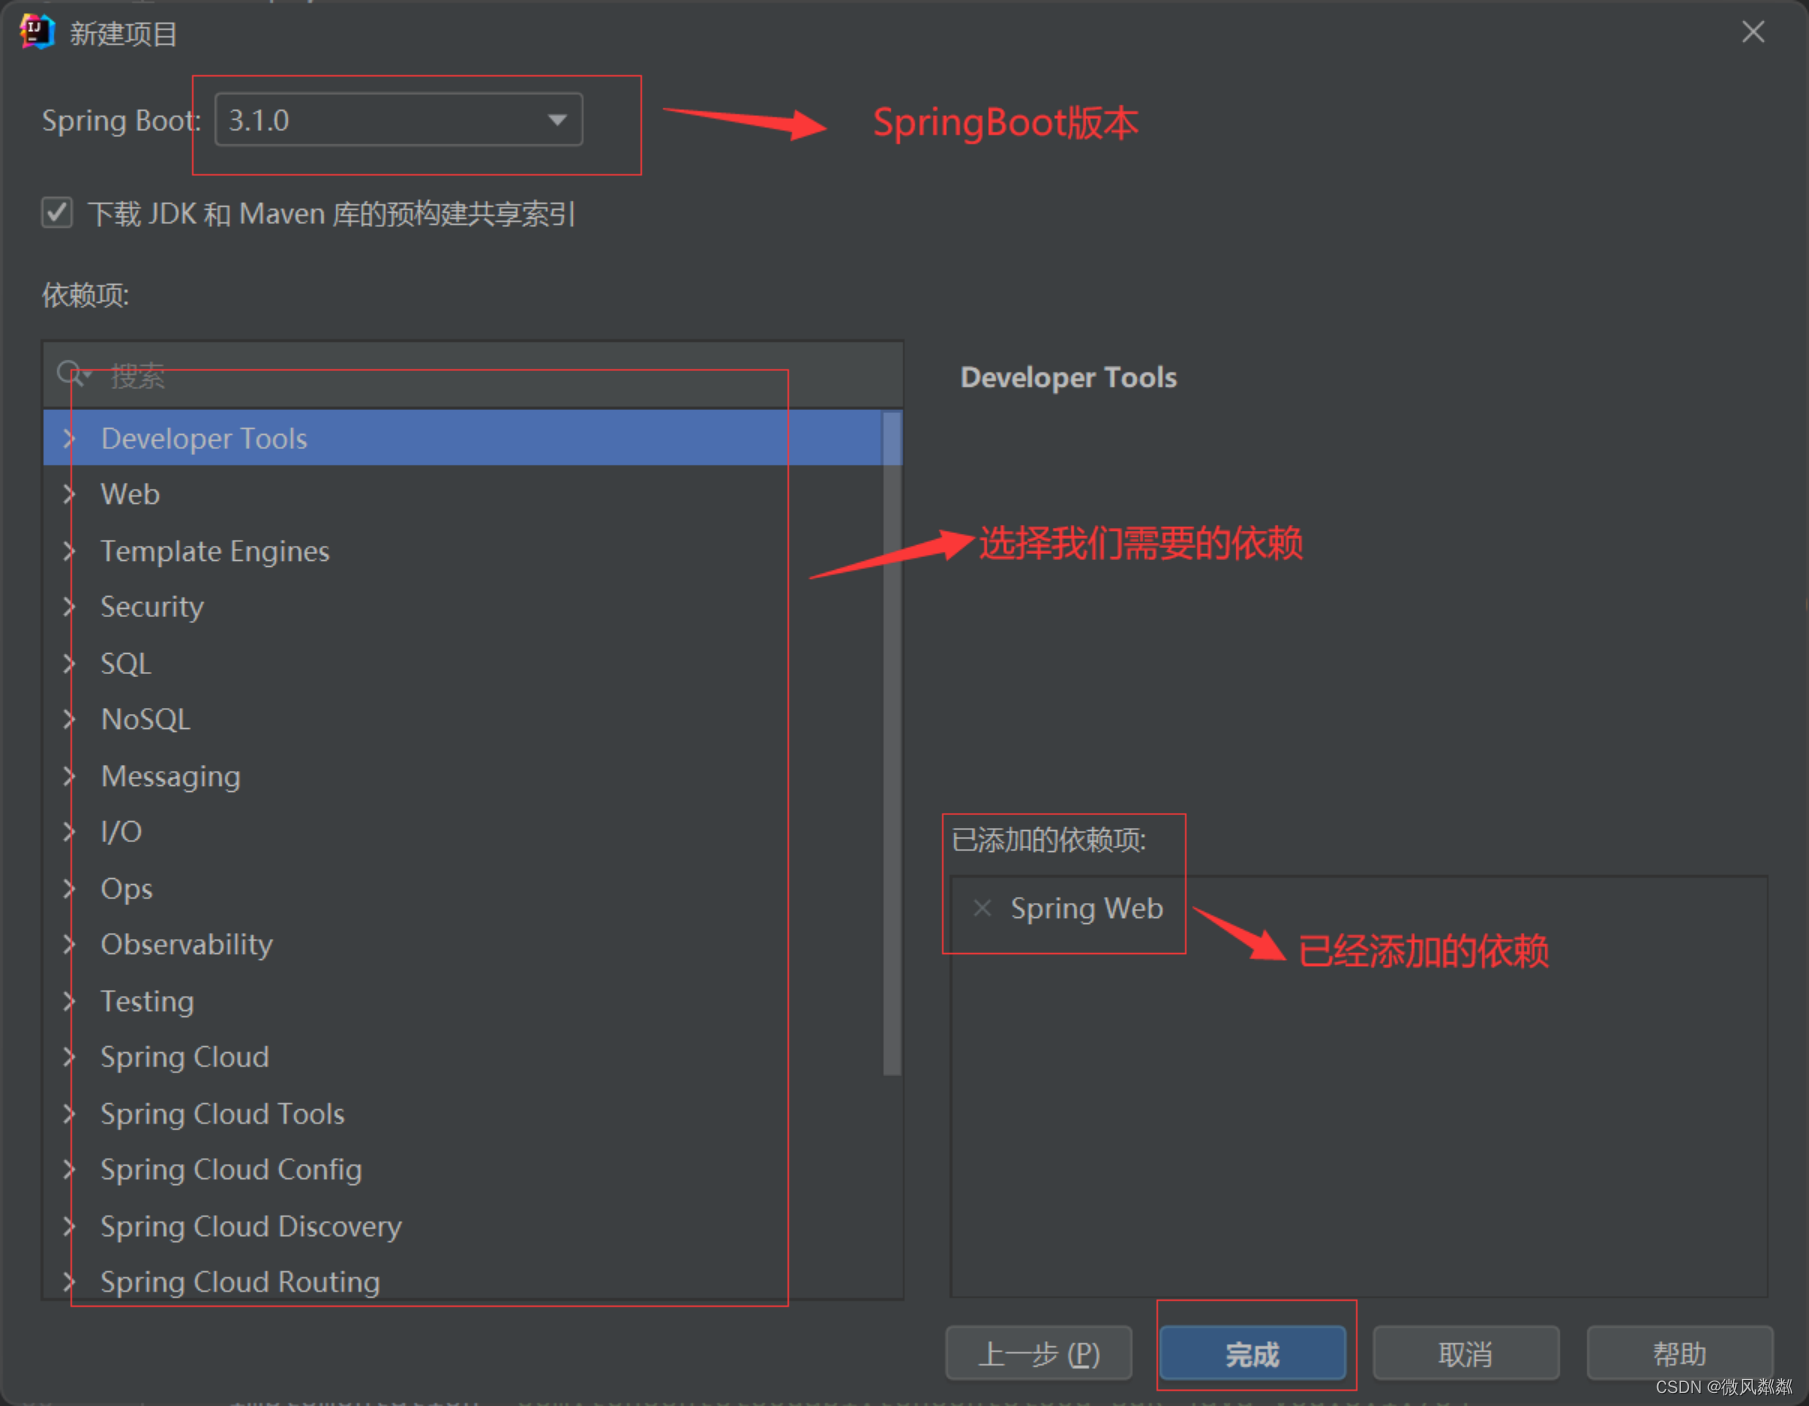This screenshot has height=1406, width=1809.
Task: Expand the I/O category chevron
Action: (x=69, y=832)
